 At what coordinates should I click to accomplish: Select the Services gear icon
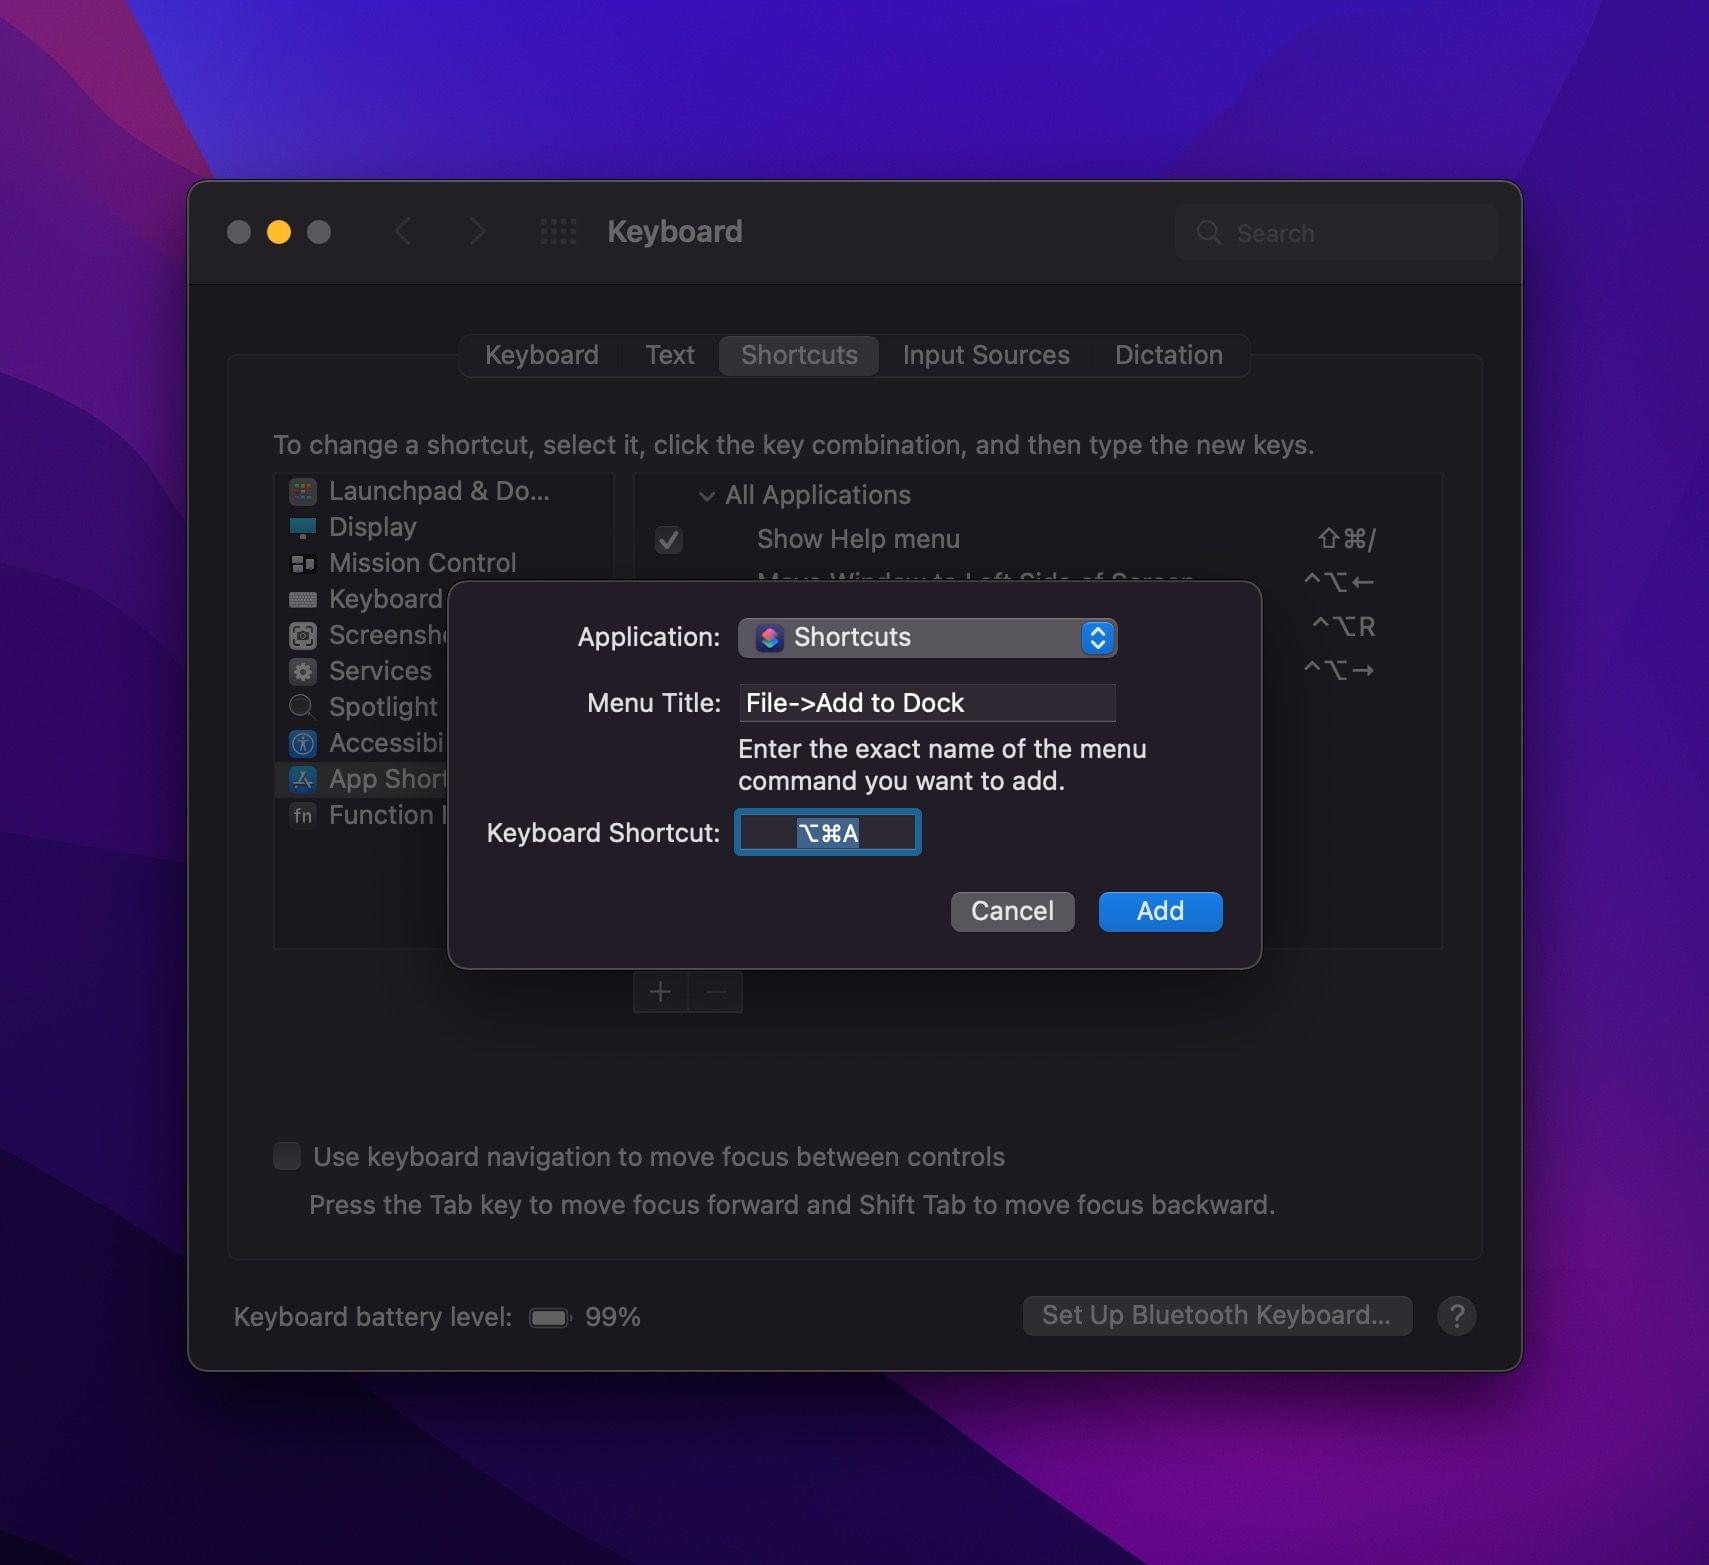(x=302, y=671)
